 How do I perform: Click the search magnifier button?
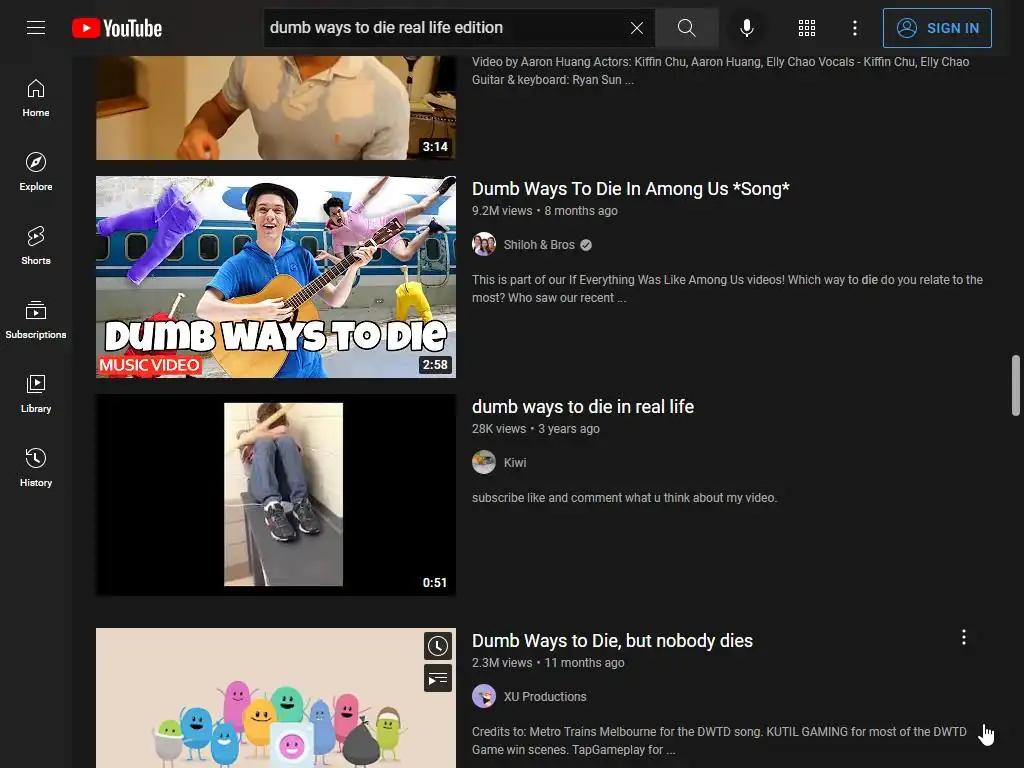coord(686,28)
